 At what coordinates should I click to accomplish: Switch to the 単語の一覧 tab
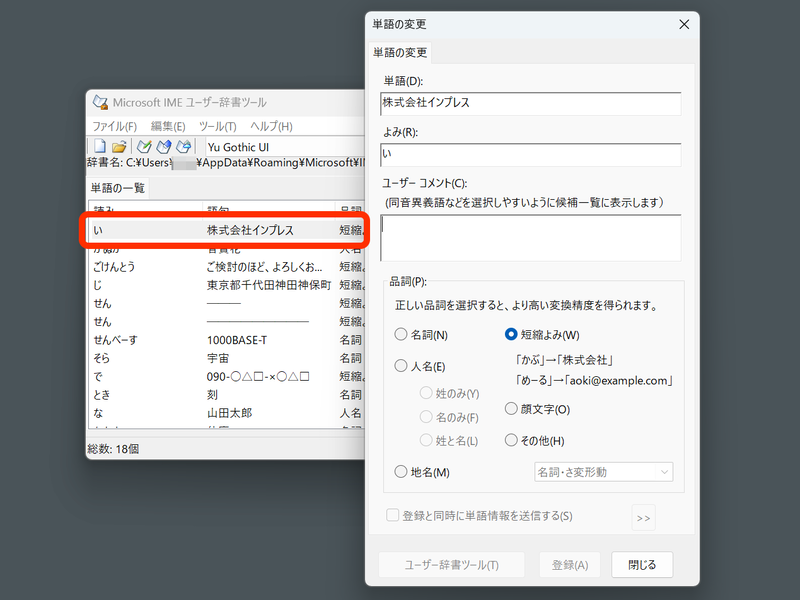[x=120, y=186]
